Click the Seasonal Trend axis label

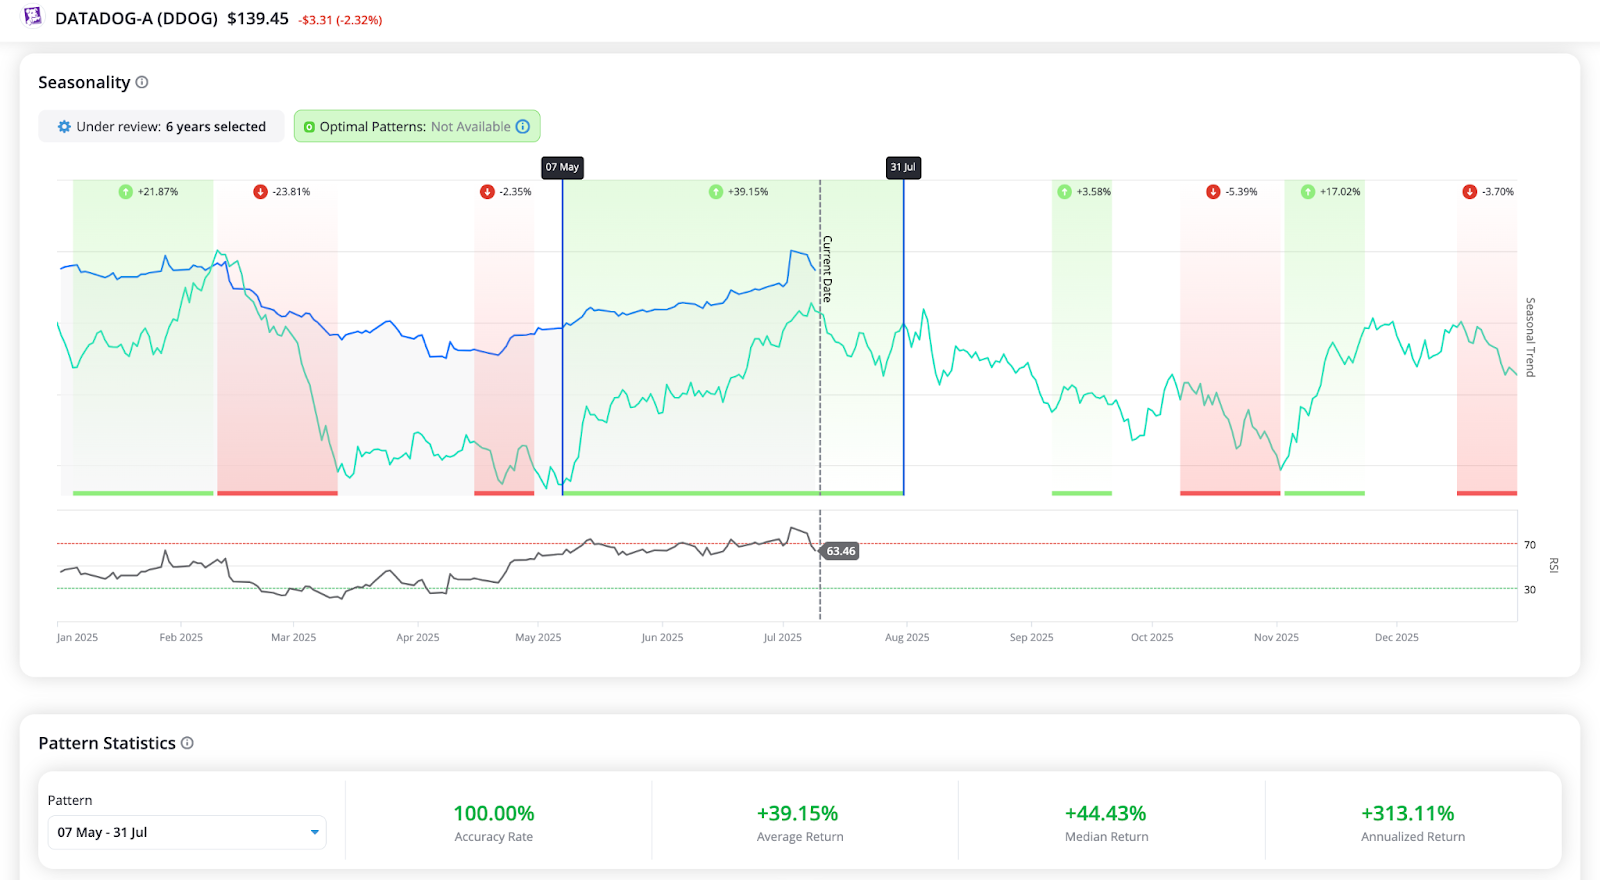(x=1530, y=337)
